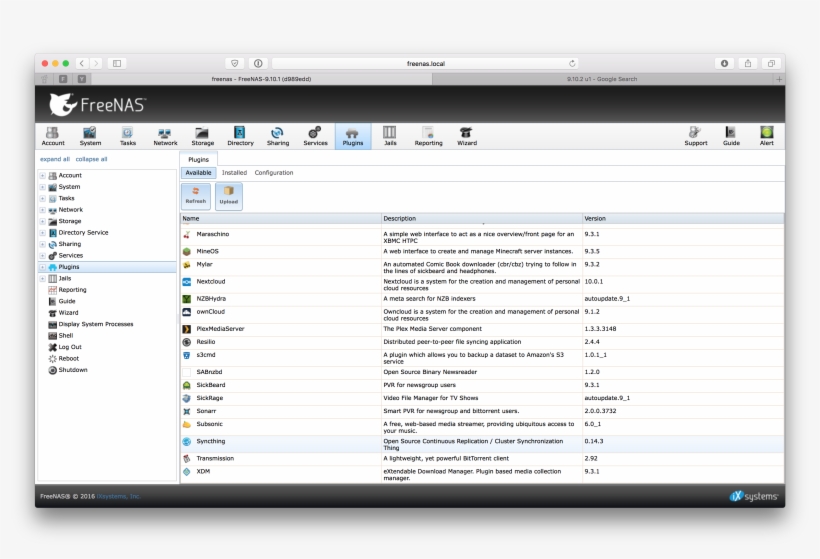Expand the System tree node
This screenshot has width=820, height=559.
[x=42, y=187]
